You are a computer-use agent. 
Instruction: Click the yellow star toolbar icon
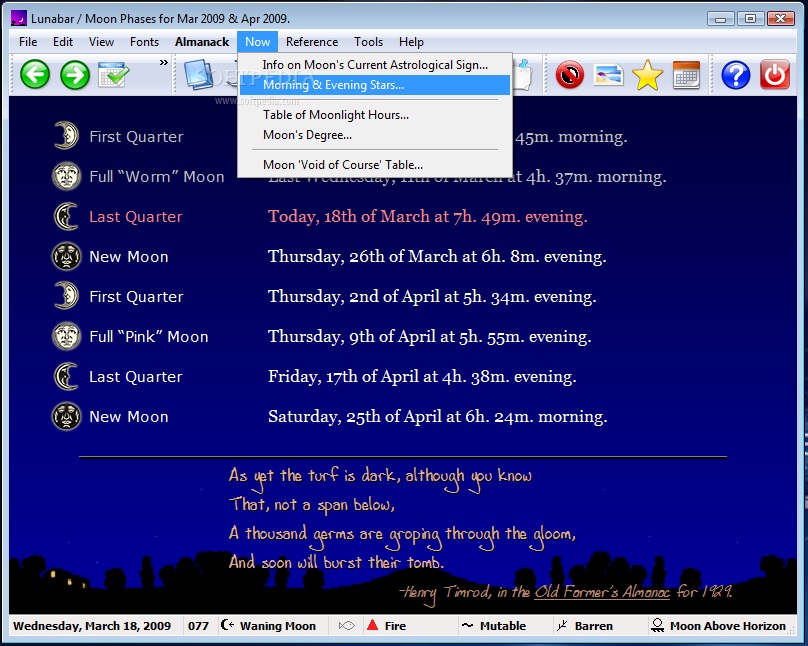point(647,75)
